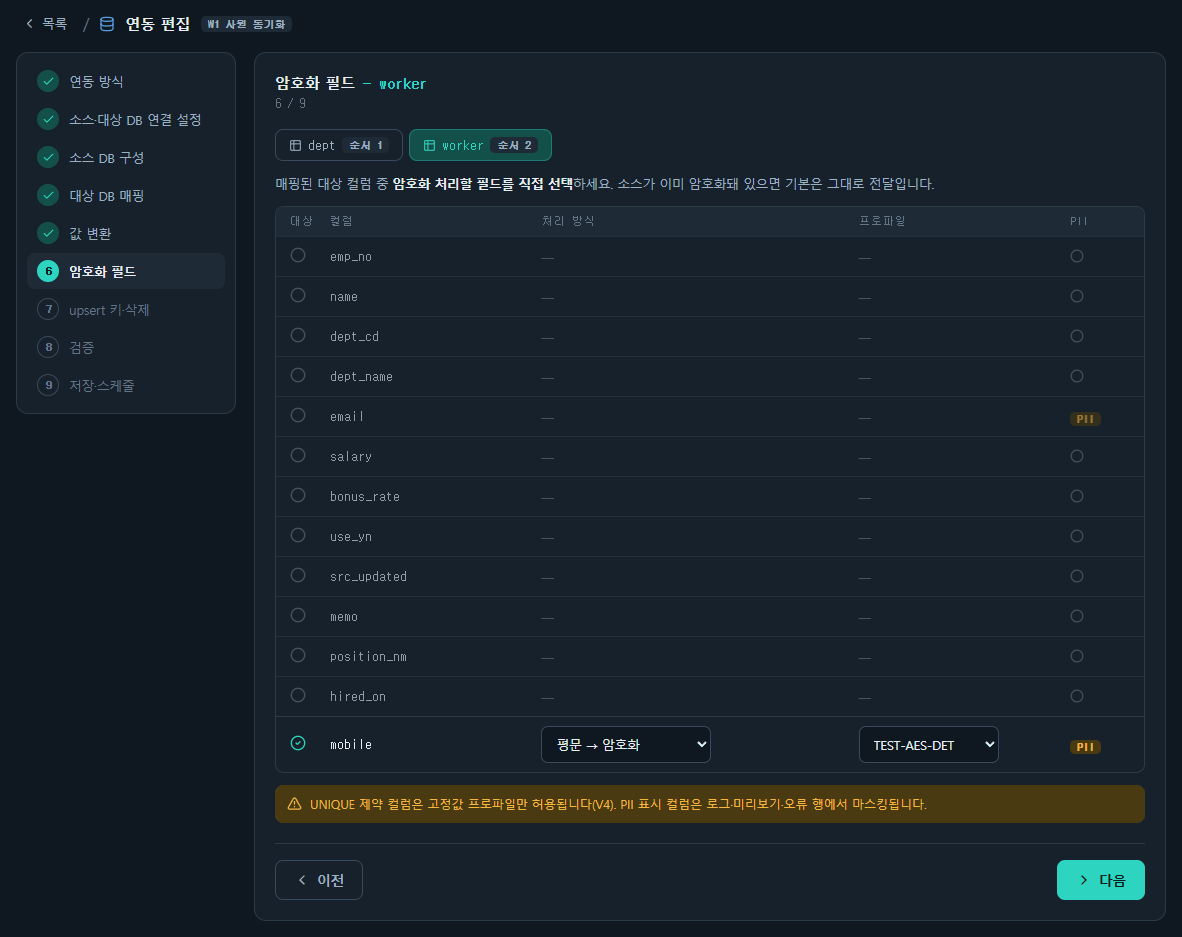This screenshot has height=937, width=1182.
Task: Go to 소스·대상 DB 연결 설정 step
Action: pyautogui.click(x=126, y=119)
